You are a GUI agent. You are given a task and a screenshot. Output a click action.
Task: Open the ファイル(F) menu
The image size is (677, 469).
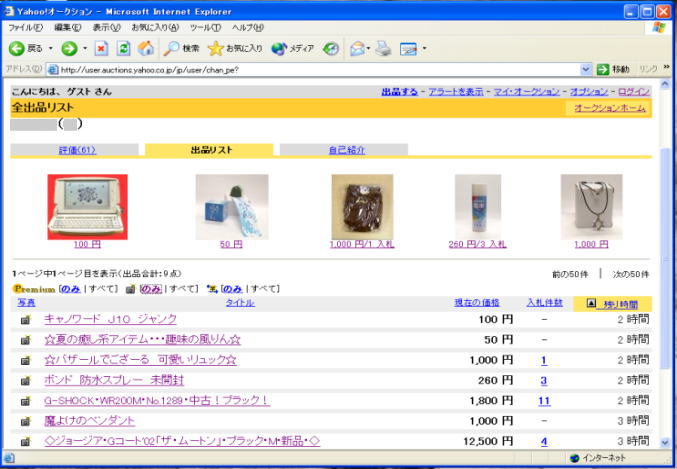[25, 28]
